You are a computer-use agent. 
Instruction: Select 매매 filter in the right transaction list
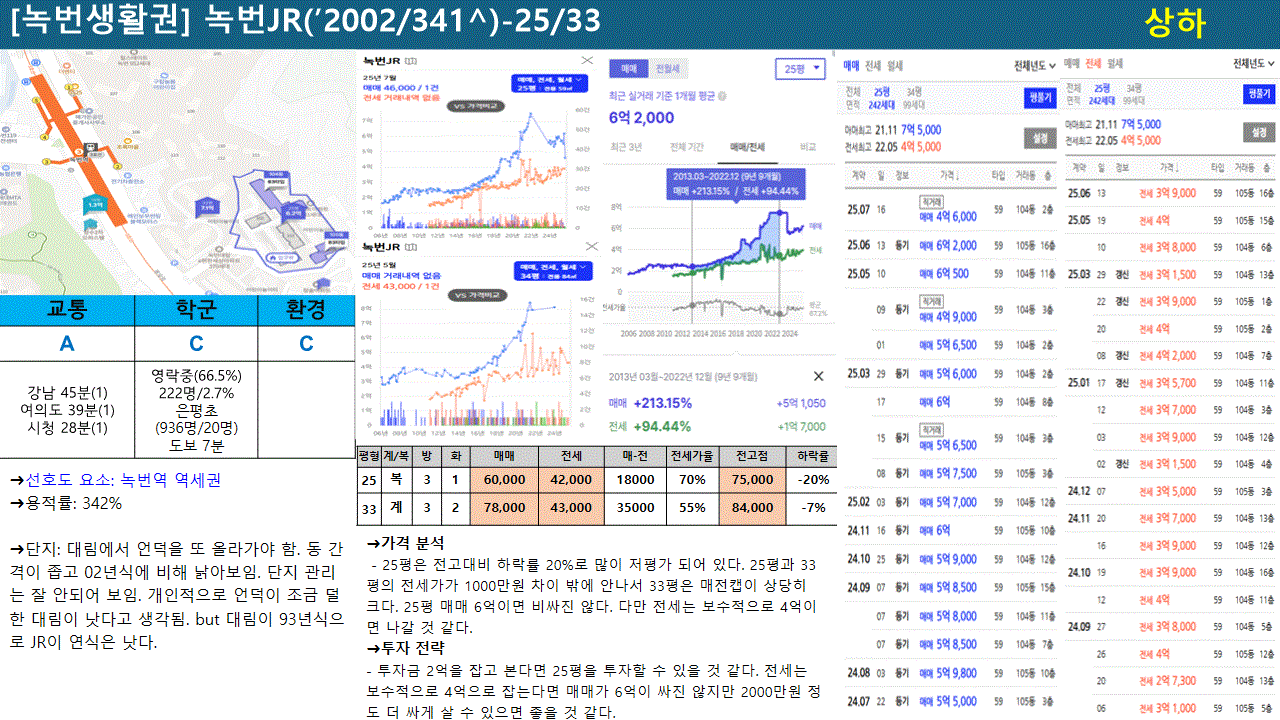click(1074, 64)
